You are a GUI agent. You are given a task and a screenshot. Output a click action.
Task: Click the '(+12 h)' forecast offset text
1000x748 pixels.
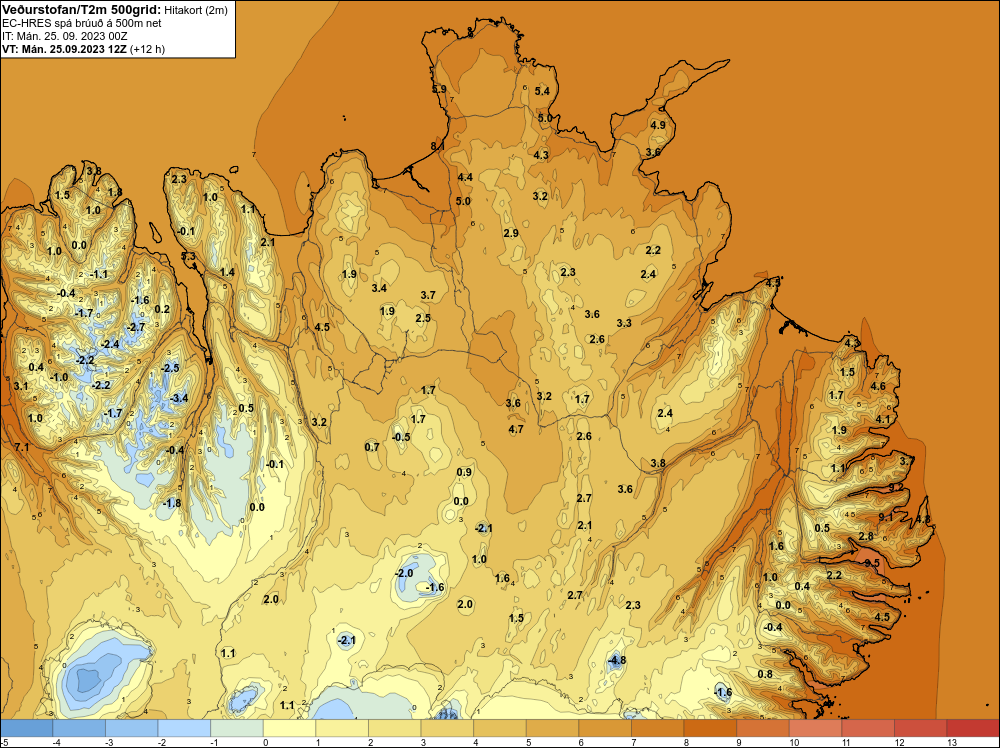(147, 49)
